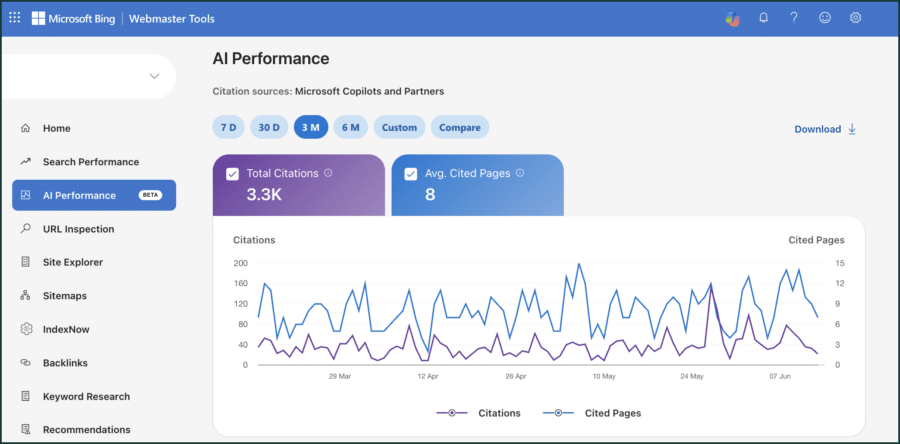Click the Recommendations icon
This screenshot has width=900, height=444.
coord(25,429)
